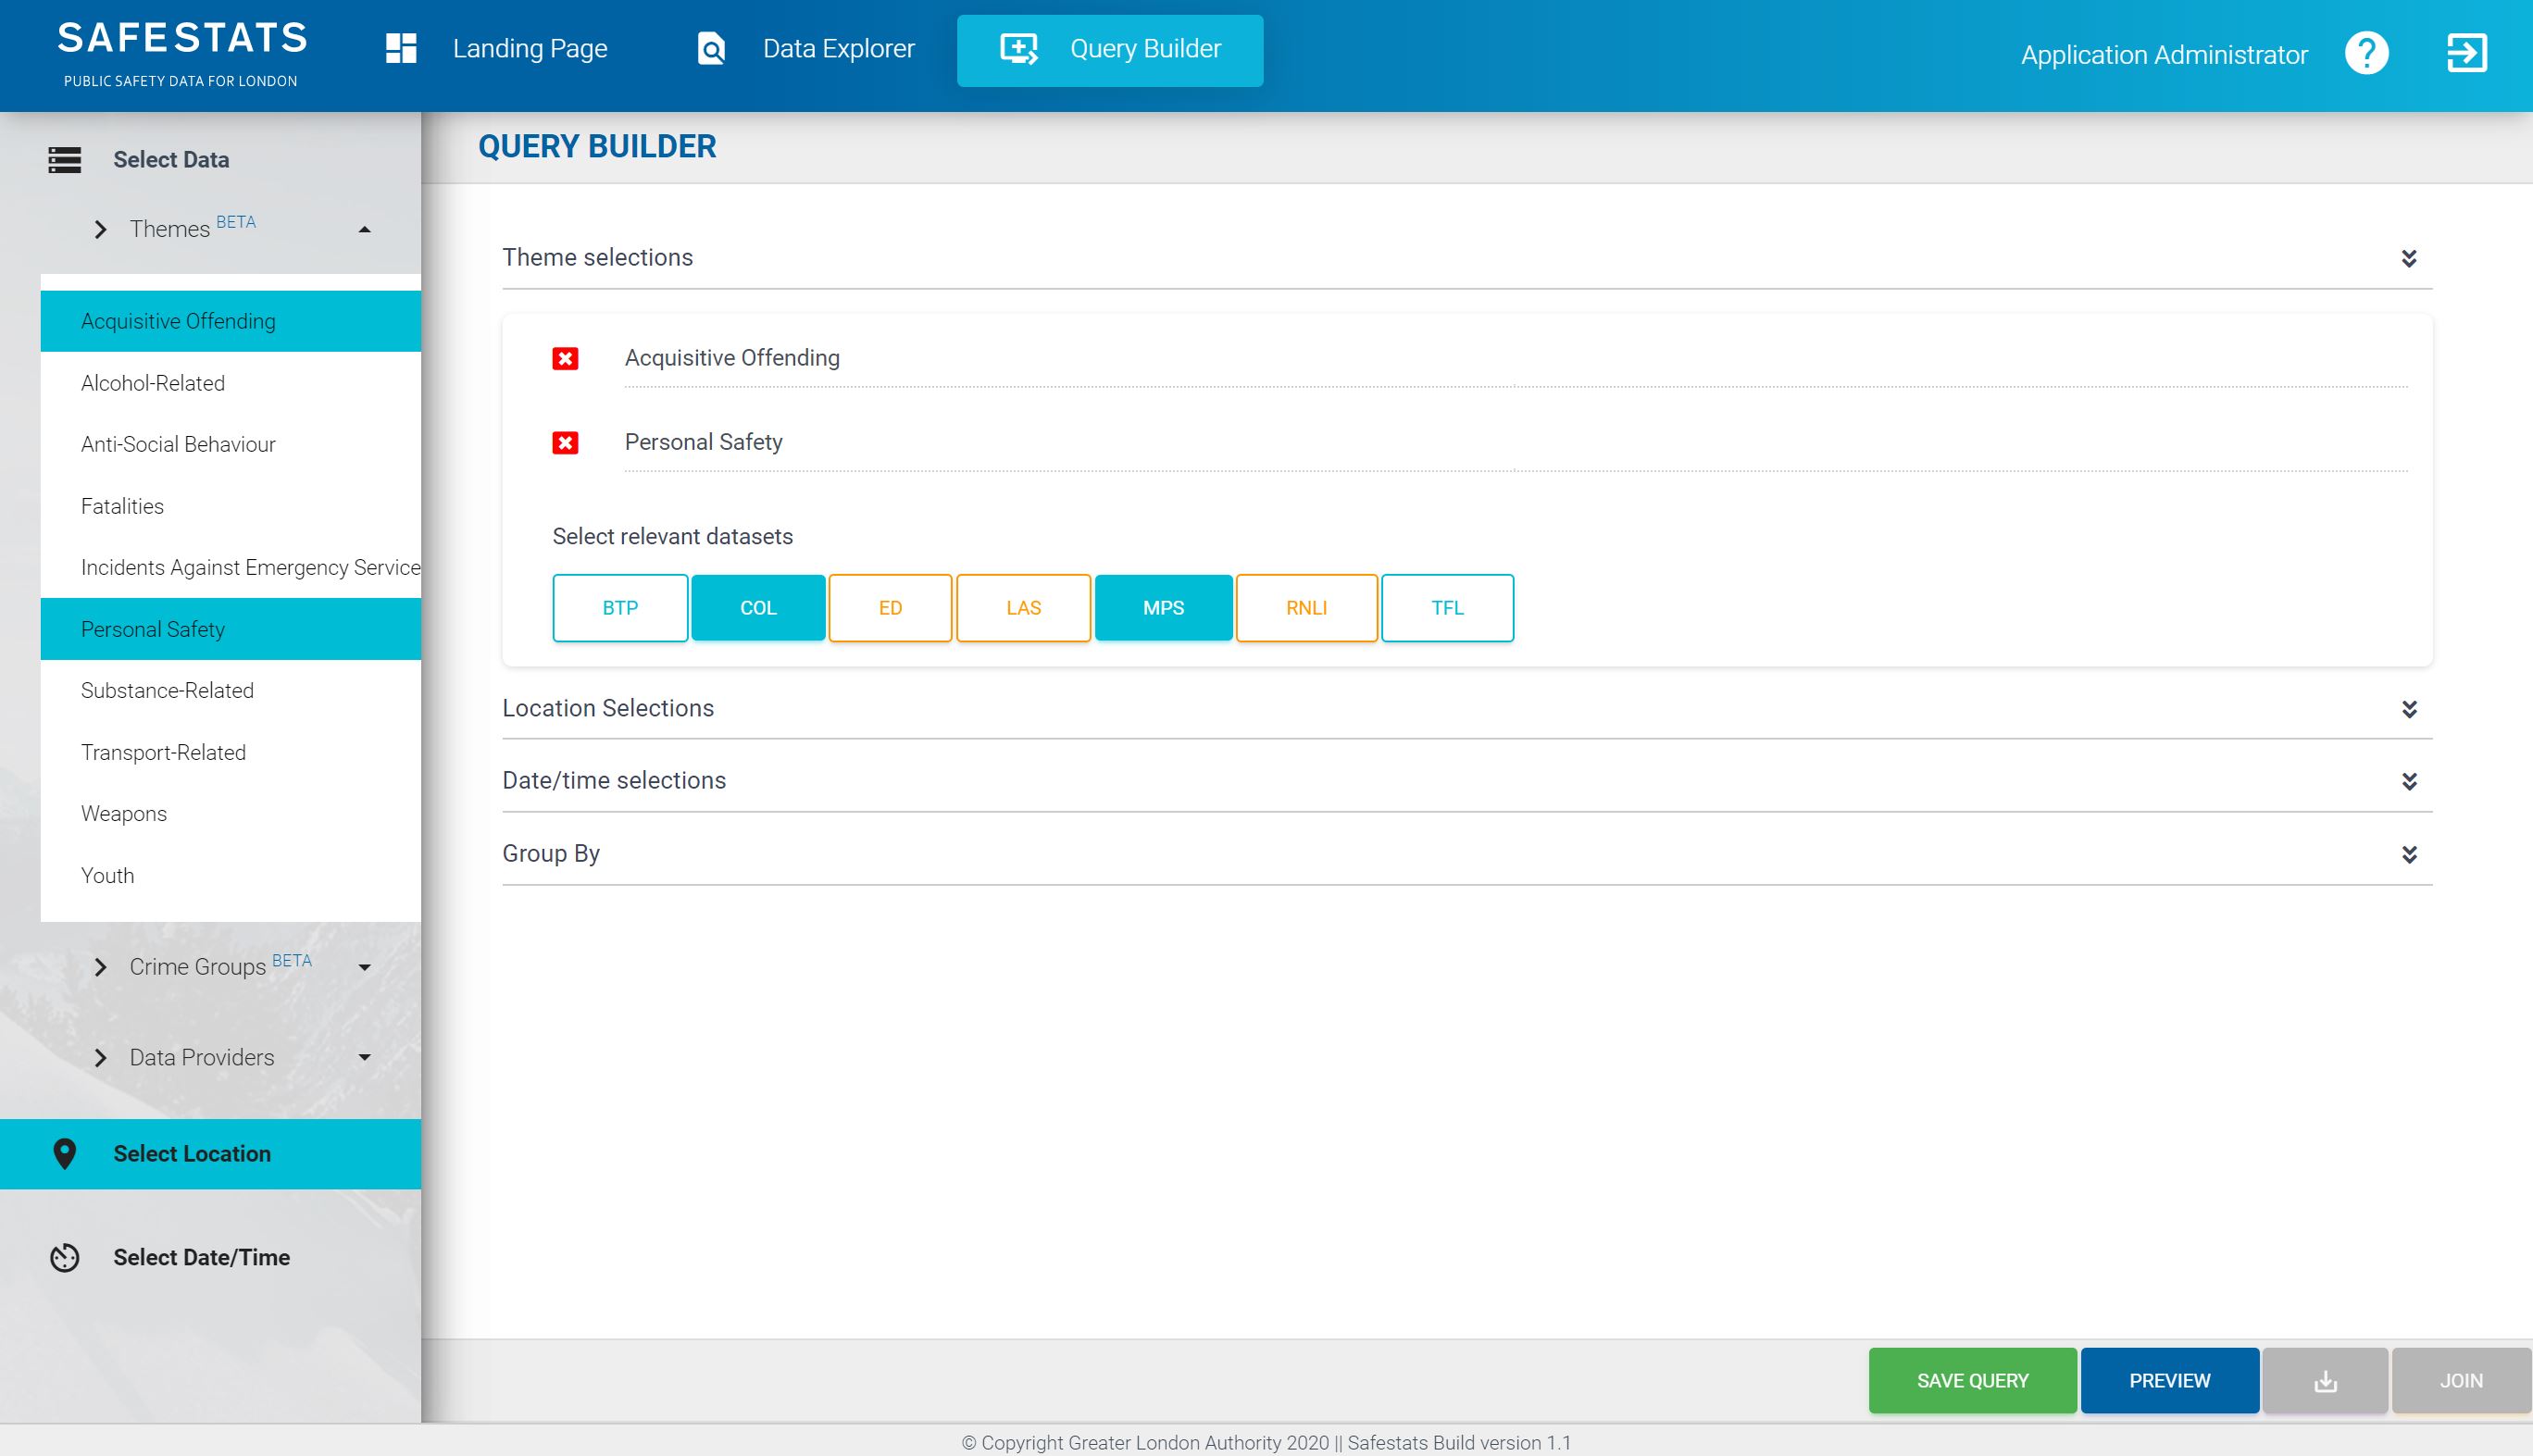This screenshot has width=2533, height=1456.
Task: Click the logout arrow icon
Action: (2467, 53)
